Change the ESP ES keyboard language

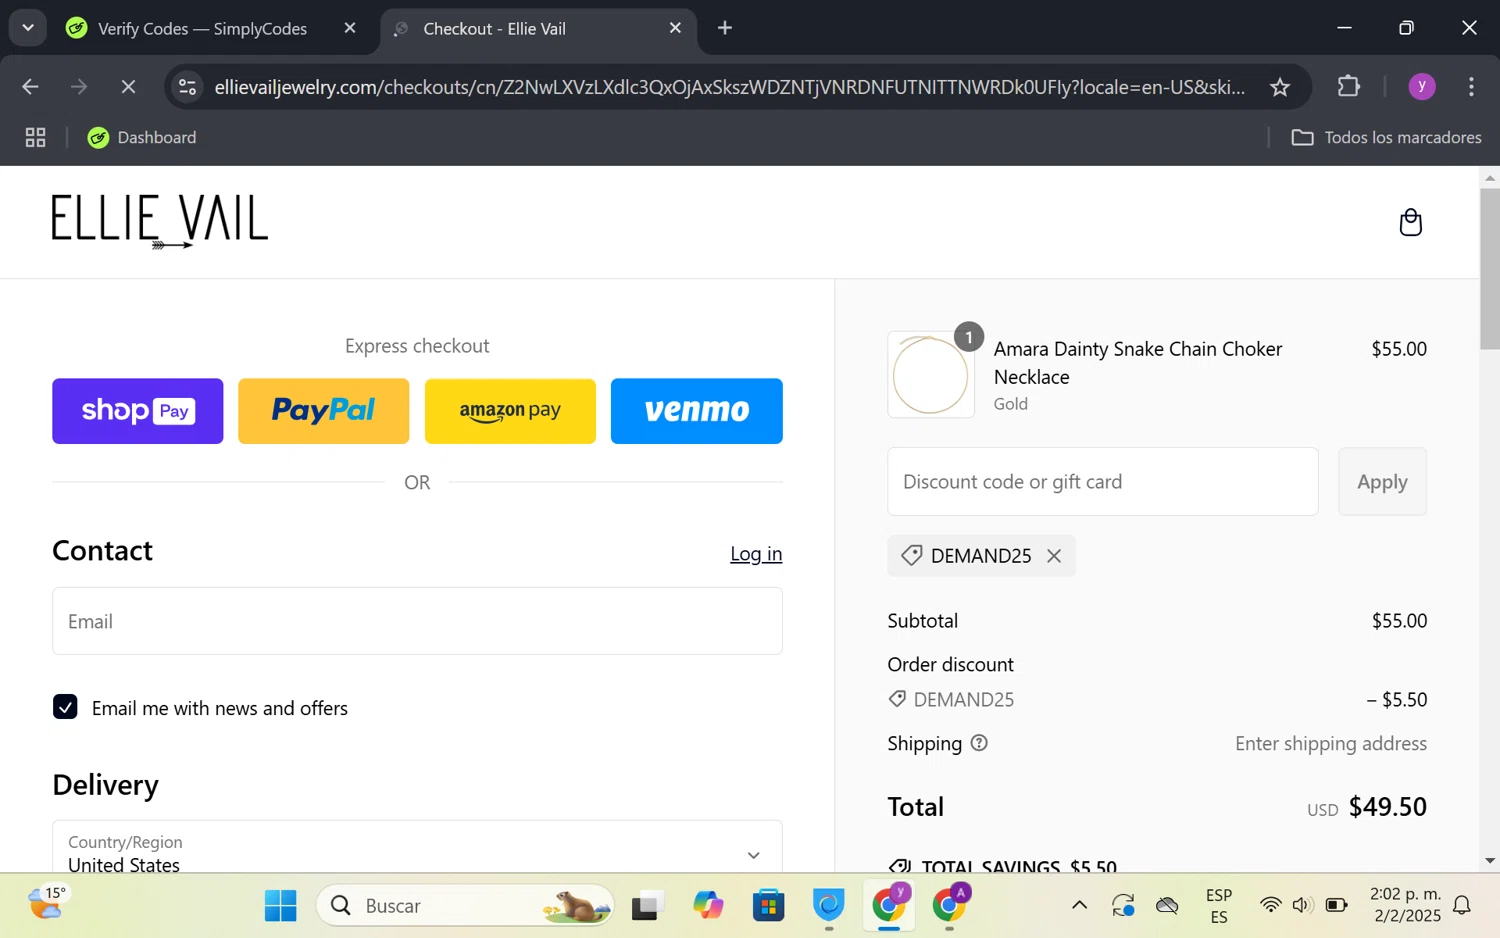[x=1219, y=906]
